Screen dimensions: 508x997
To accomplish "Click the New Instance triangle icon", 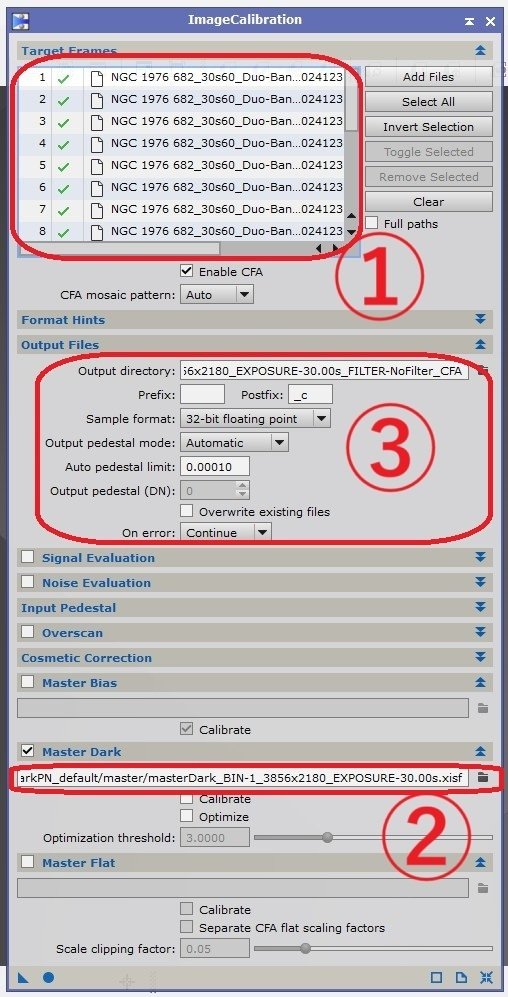I will click(x=24, y=978).
